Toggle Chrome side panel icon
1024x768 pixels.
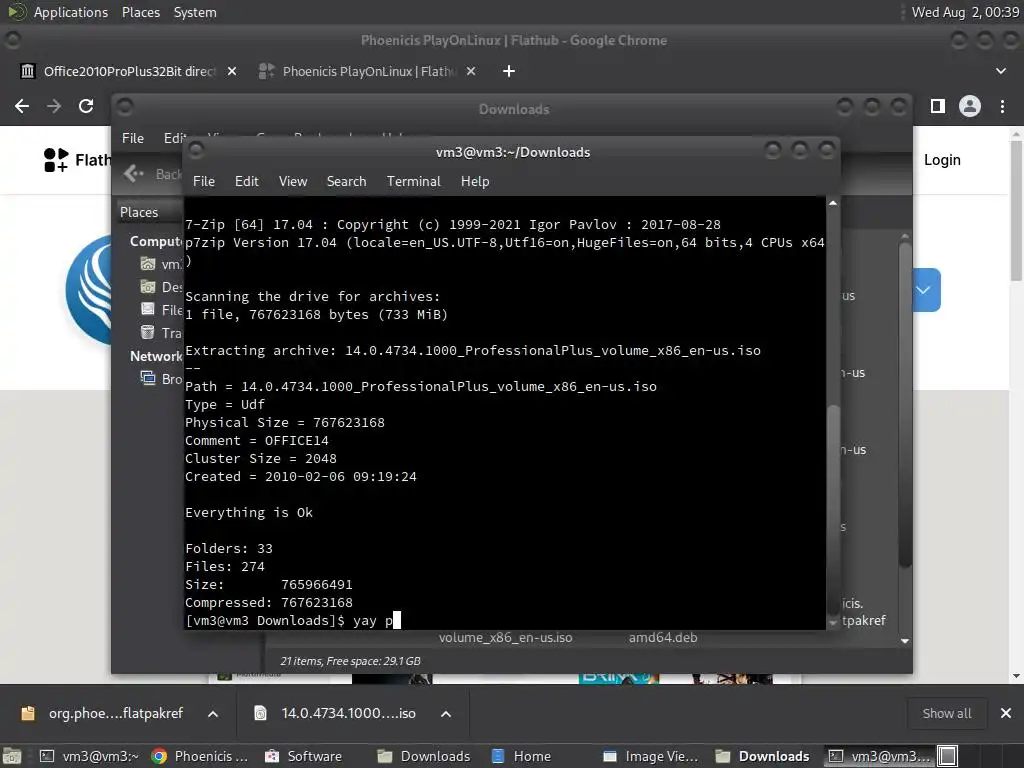coord(938,106)
